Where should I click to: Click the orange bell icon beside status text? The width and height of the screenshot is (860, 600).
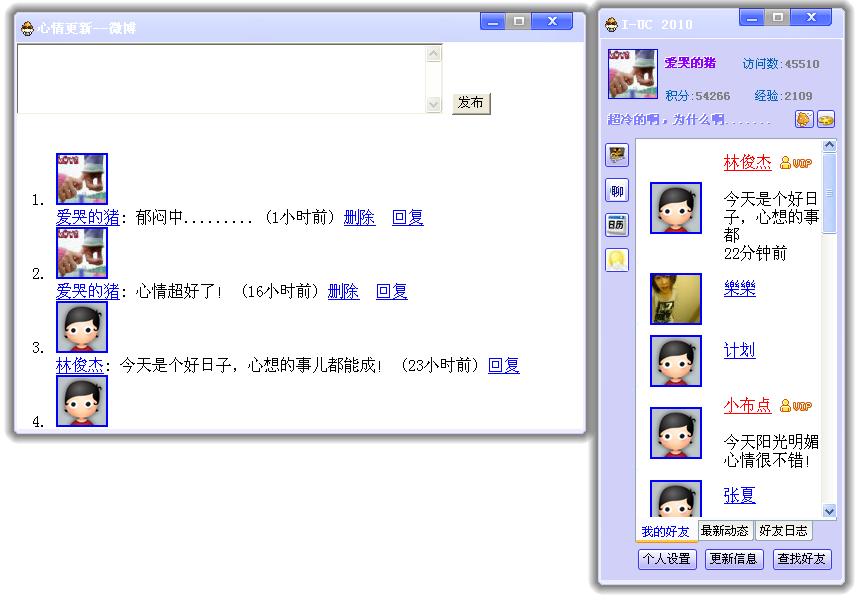click(804, 119)
